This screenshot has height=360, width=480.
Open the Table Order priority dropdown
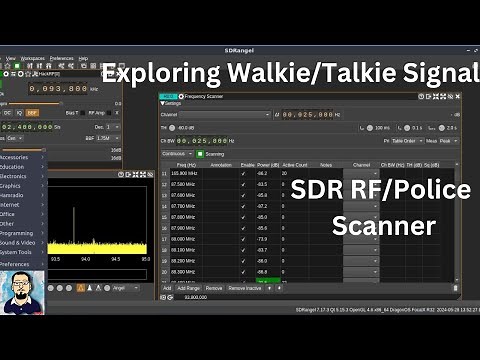click(407, 141)
